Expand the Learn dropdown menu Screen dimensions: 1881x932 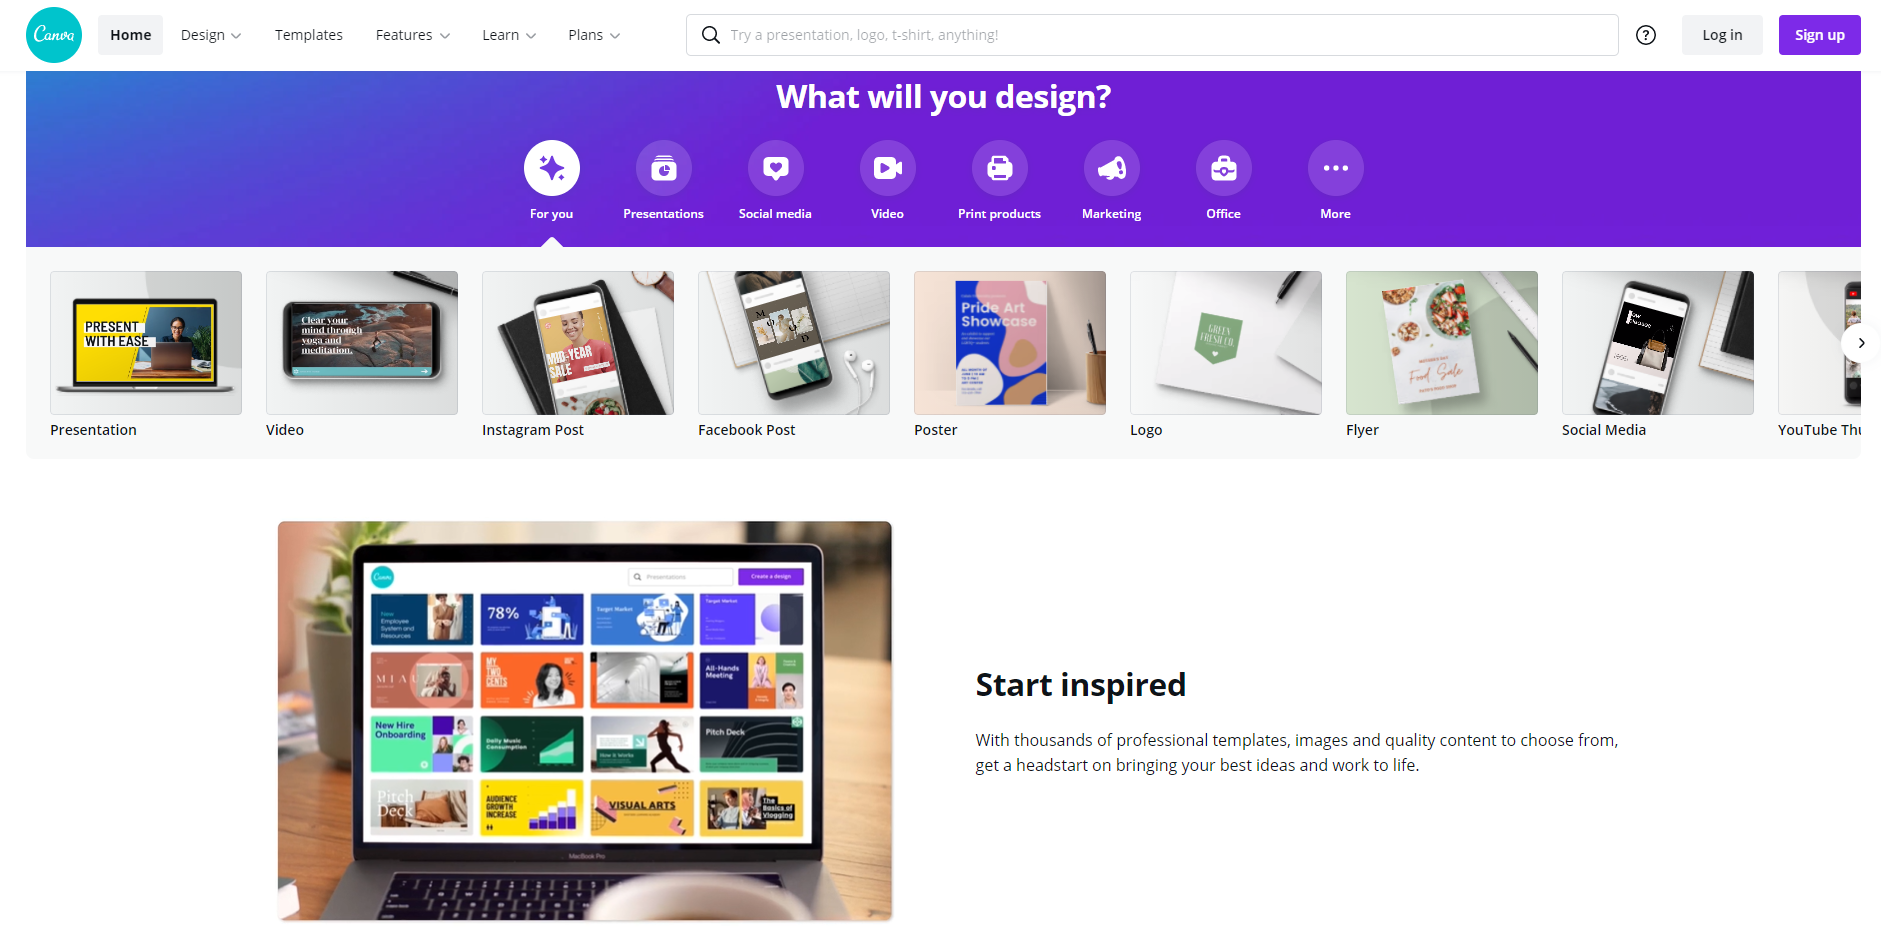pos(509,35)
